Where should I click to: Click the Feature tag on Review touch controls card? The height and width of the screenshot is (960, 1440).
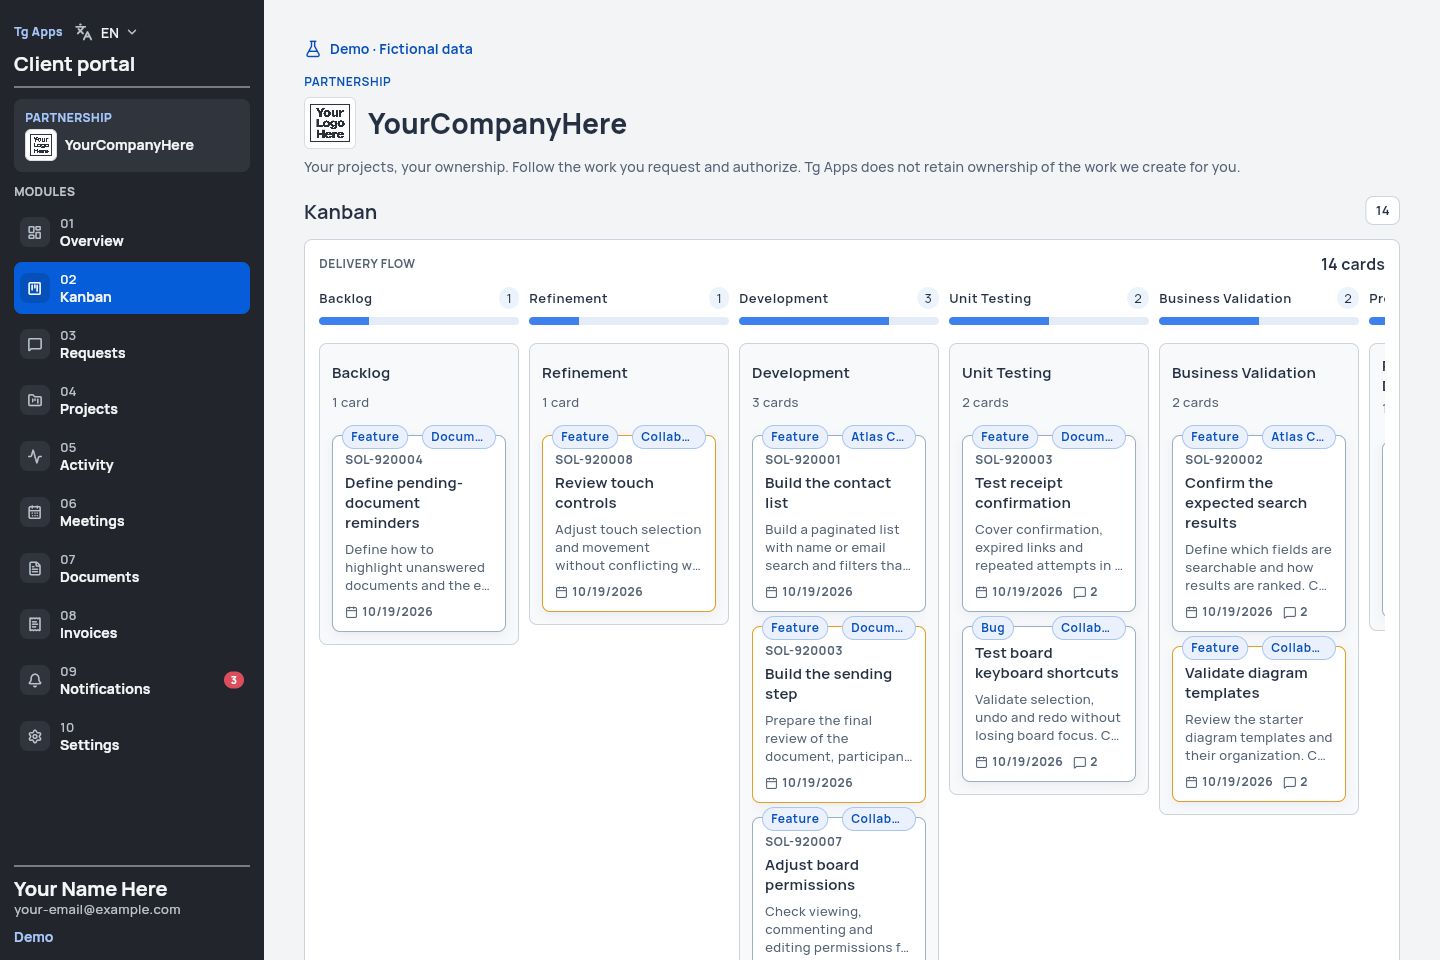(585, 437)
